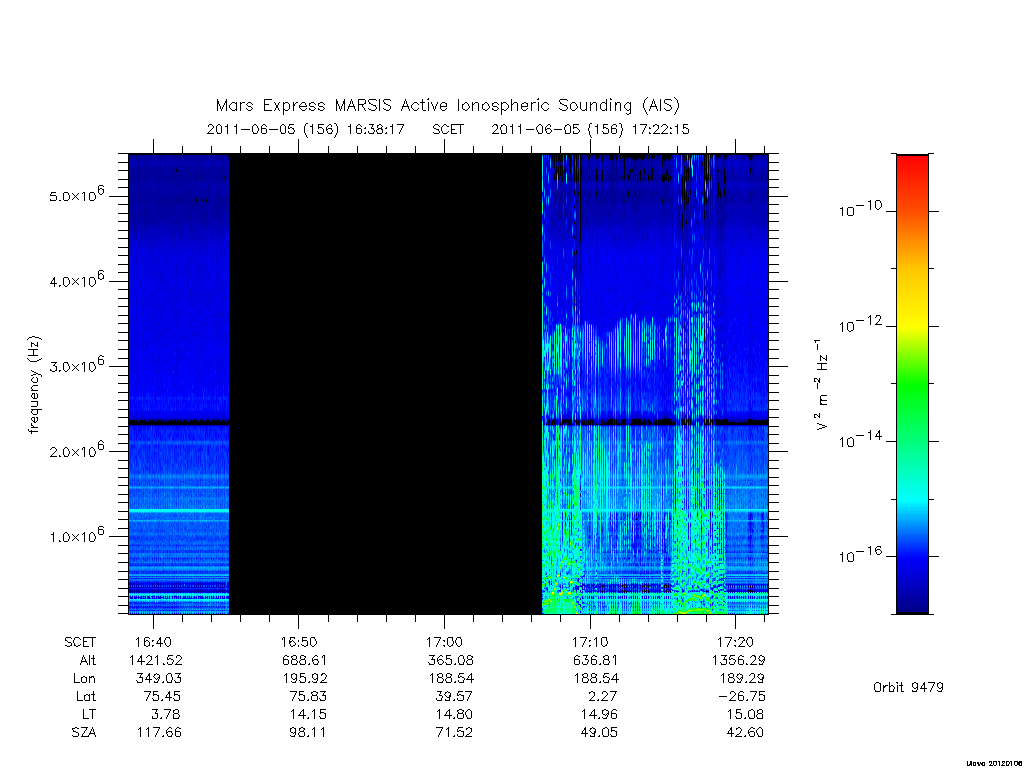
Task: Click local time value 14.15
Action: [308, 714]
